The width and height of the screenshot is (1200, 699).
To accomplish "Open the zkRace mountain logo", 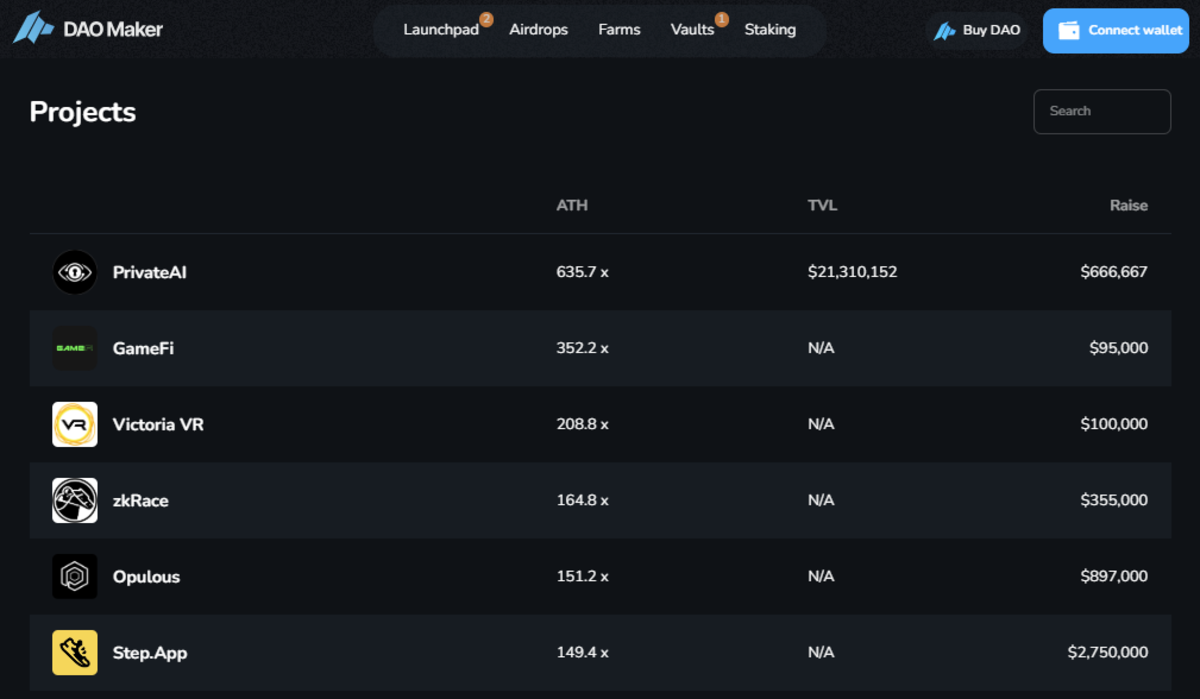I will [x=75, y=500].
